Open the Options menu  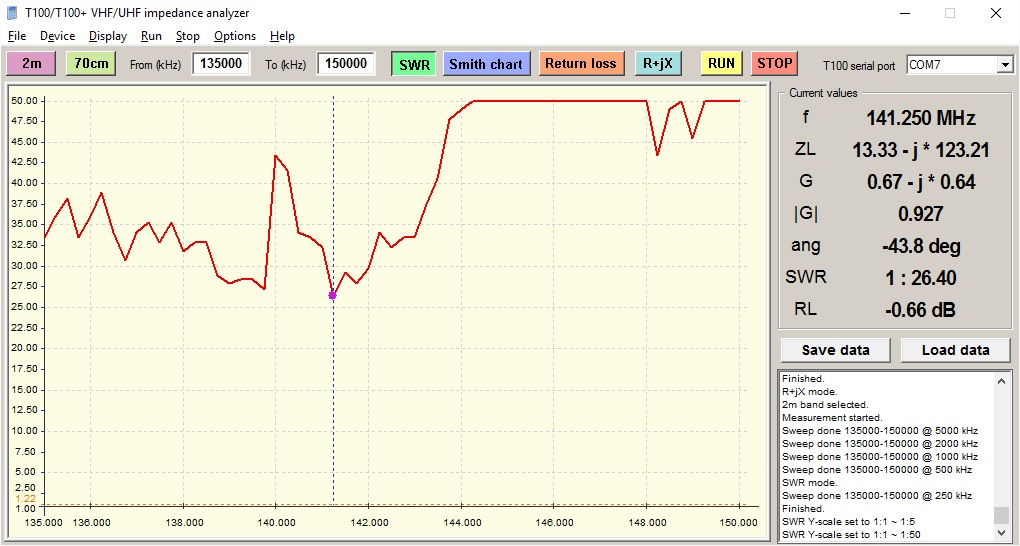(235, 36)
